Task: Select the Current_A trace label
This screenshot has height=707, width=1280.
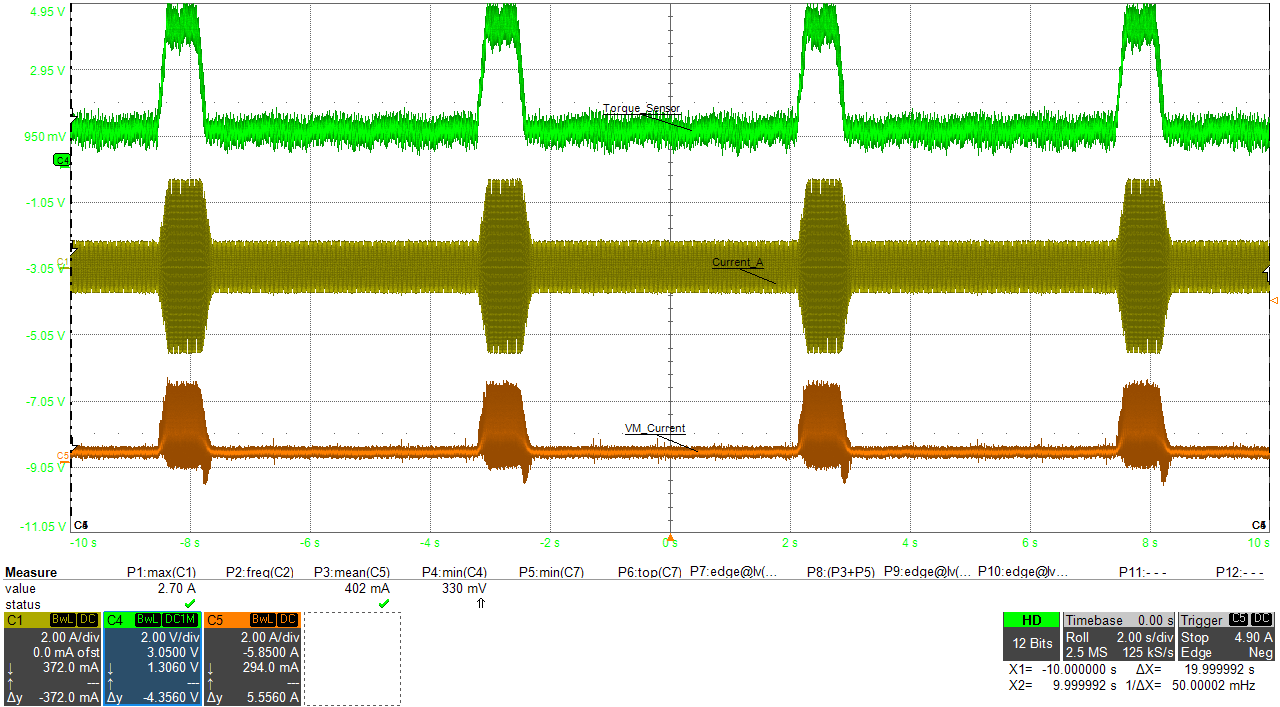Action: pyautogui.click(x=737, y=263)
